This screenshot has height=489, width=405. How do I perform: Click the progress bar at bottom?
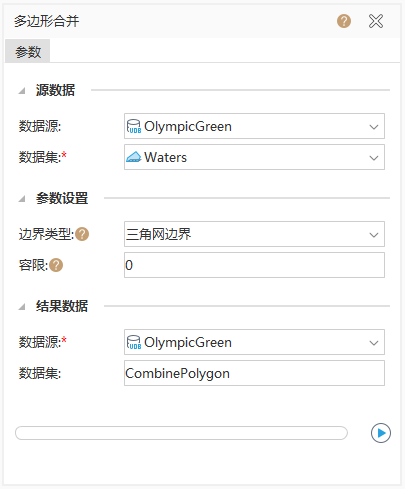181,433
